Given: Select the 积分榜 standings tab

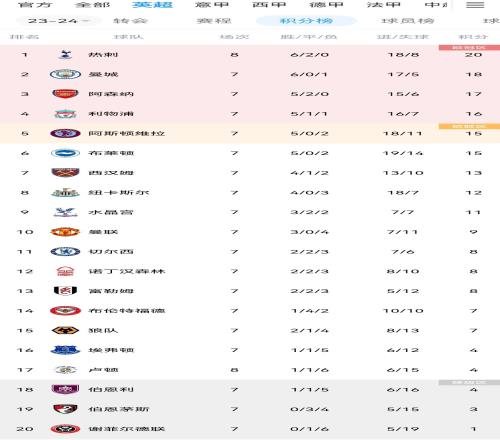Looking at the screenshot, I should [x=306, y=21].
